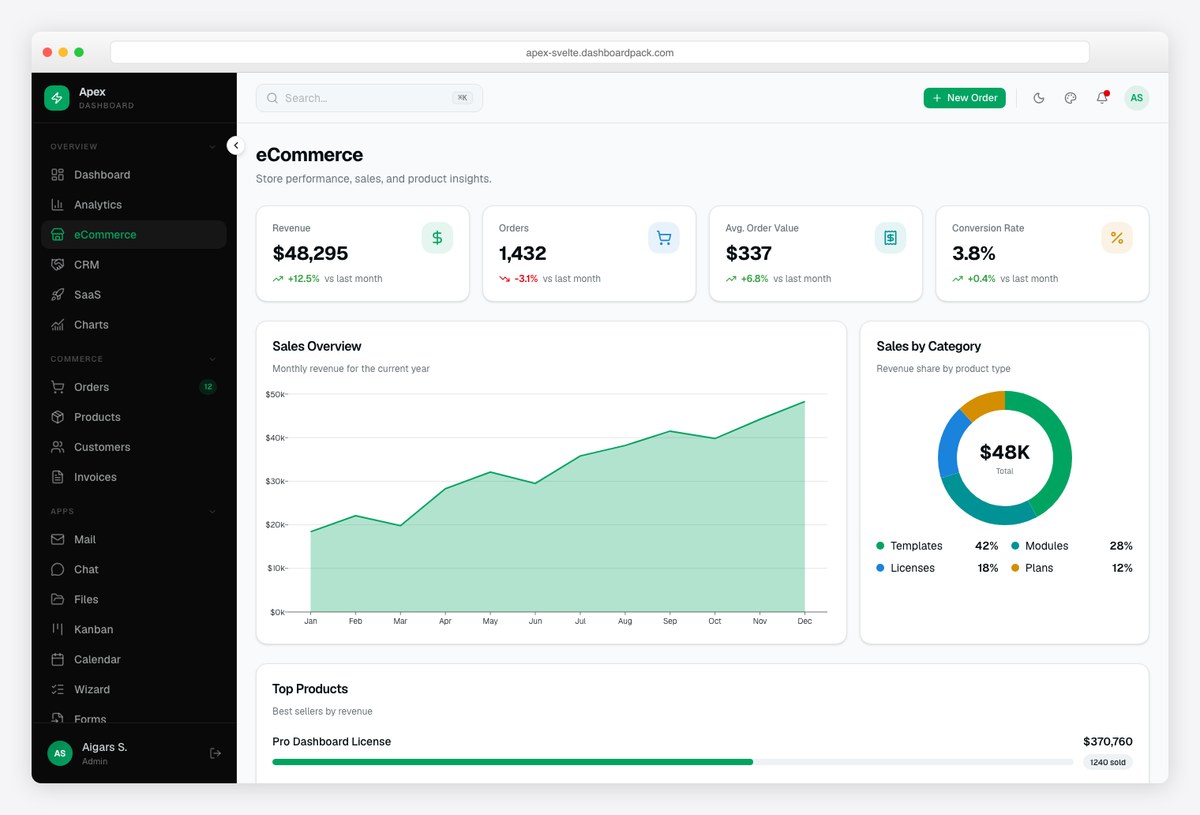Click the Calendar icon in sidebar
The image size is (1200, 815).
pos(58,659)
